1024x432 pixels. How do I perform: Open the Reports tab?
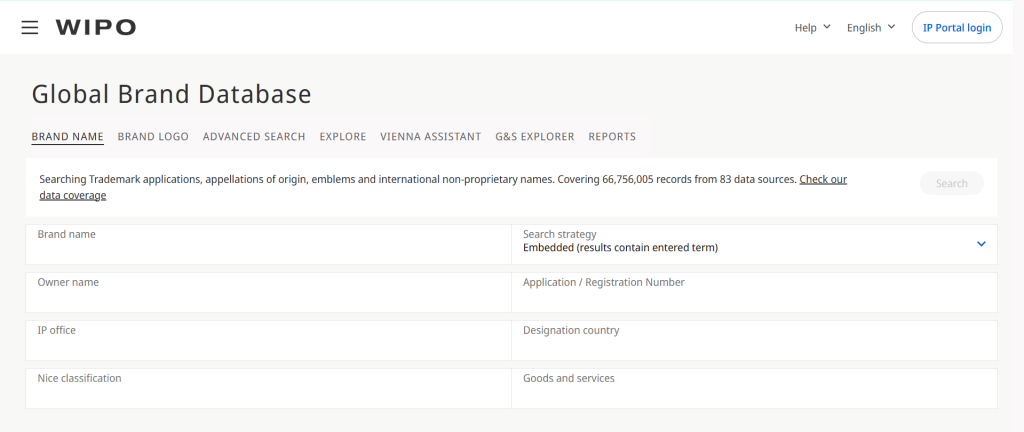(612, 137)
